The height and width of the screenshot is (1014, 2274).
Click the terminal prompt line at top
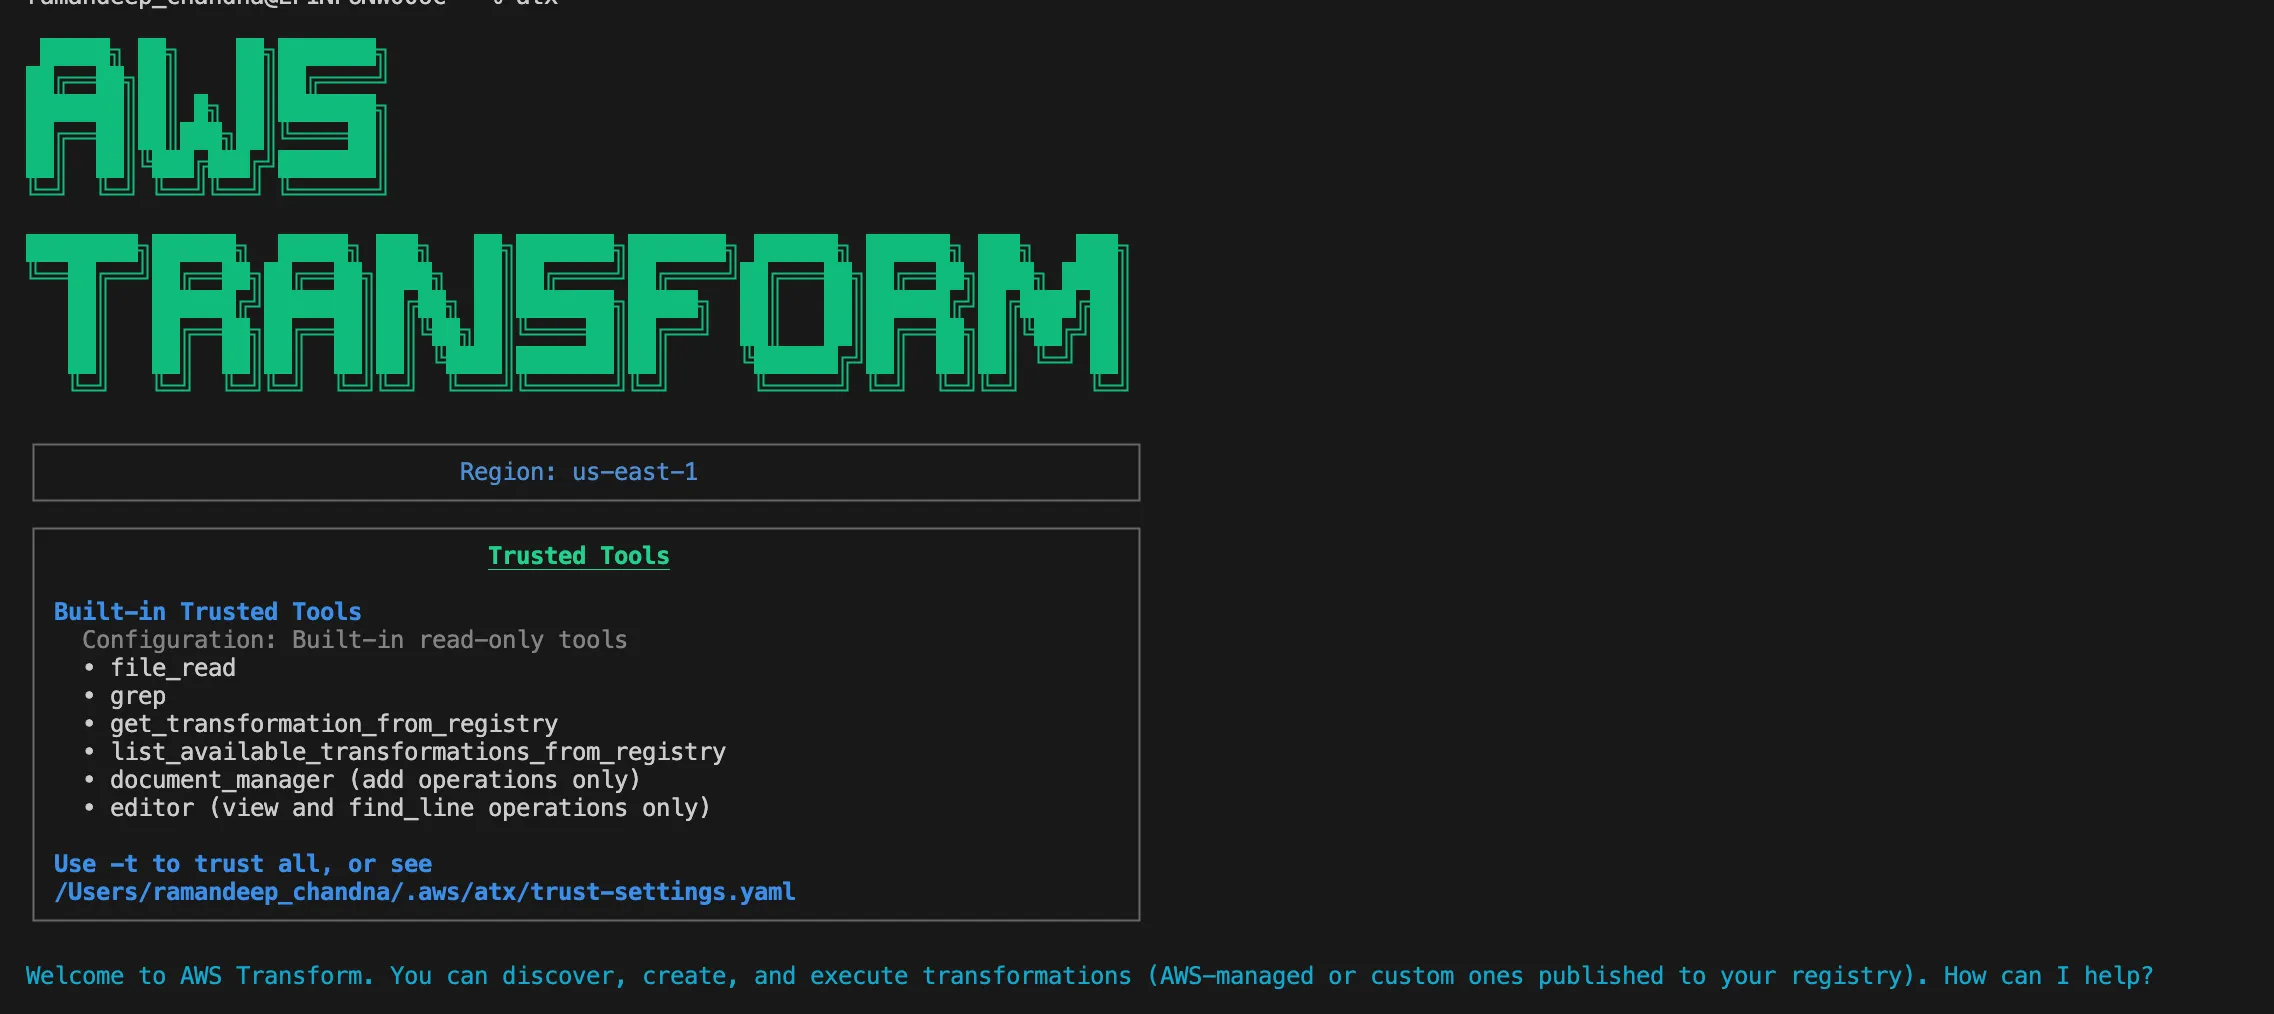coord(292,4)
